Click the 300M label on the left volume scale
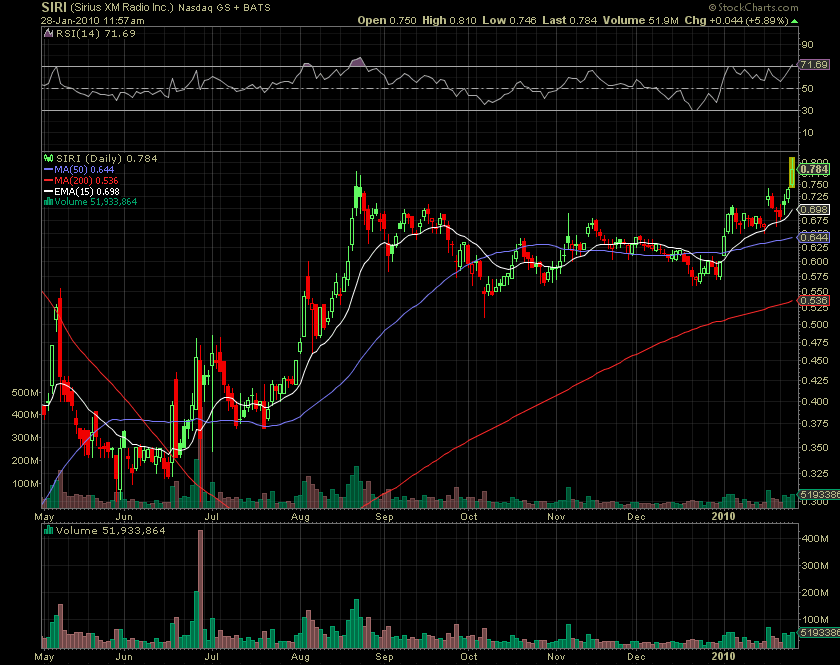Image resolution: width=840 pixels, height=667 pixels. coord(25,438)
